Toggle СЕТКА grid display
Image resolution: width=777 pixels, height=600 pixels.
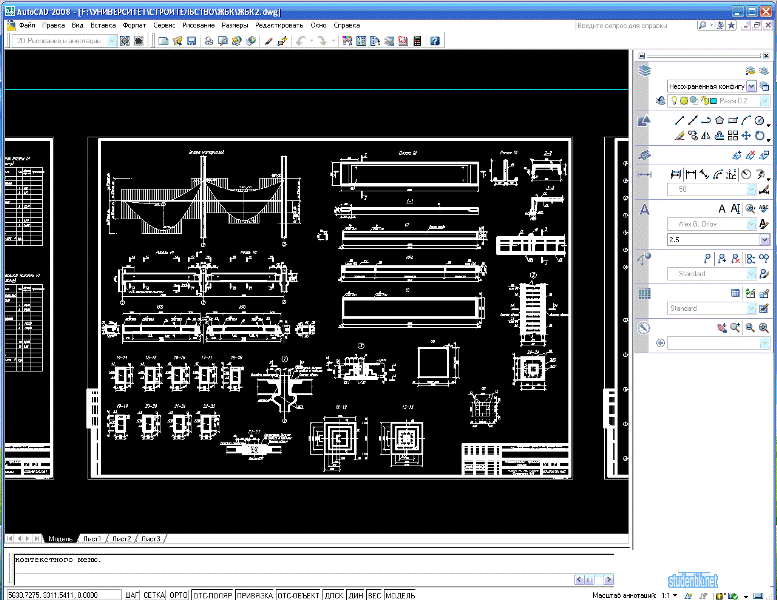pyautogui.click(x=154, y=595)
